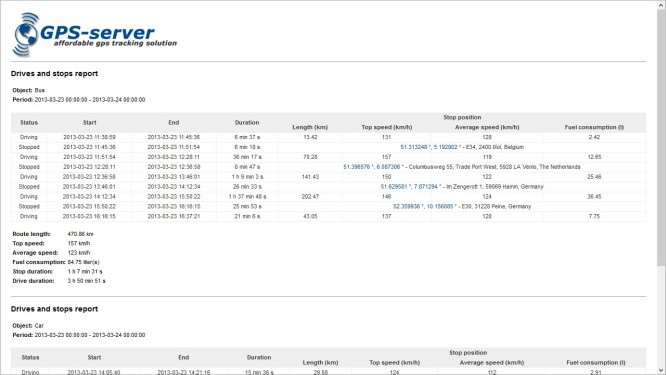666x375 pixels.
Task: Click the Object: Bus label
Action: click(28, 90)
